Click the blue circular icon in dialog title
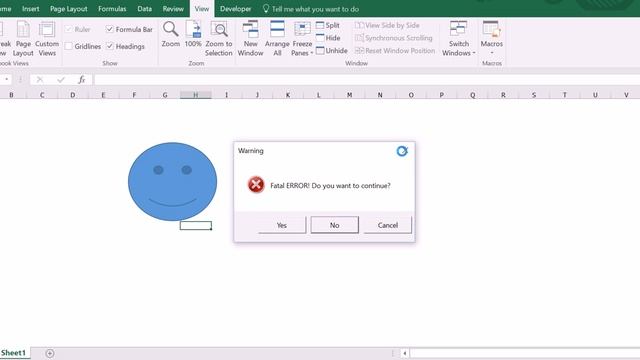640x360 pixels. pyautogui.click(x=402, y=151)
